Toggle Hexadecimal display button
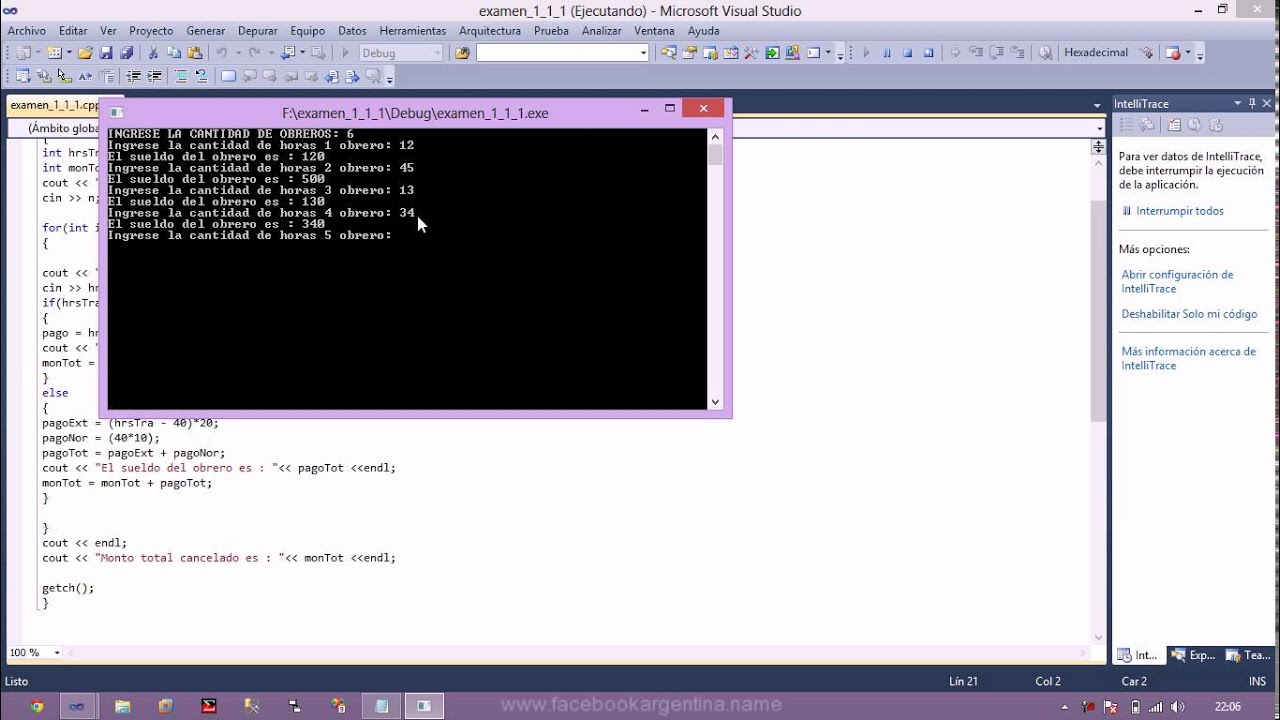Viewport: 1280px width, 720px height. pos(1096,53)
